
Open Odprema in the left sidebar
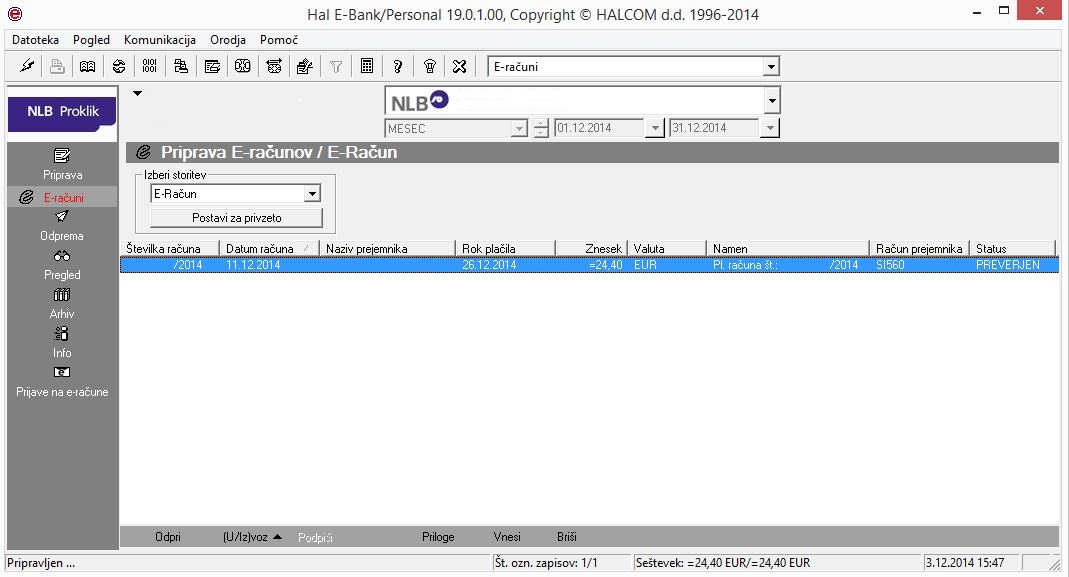click(62, 226)
